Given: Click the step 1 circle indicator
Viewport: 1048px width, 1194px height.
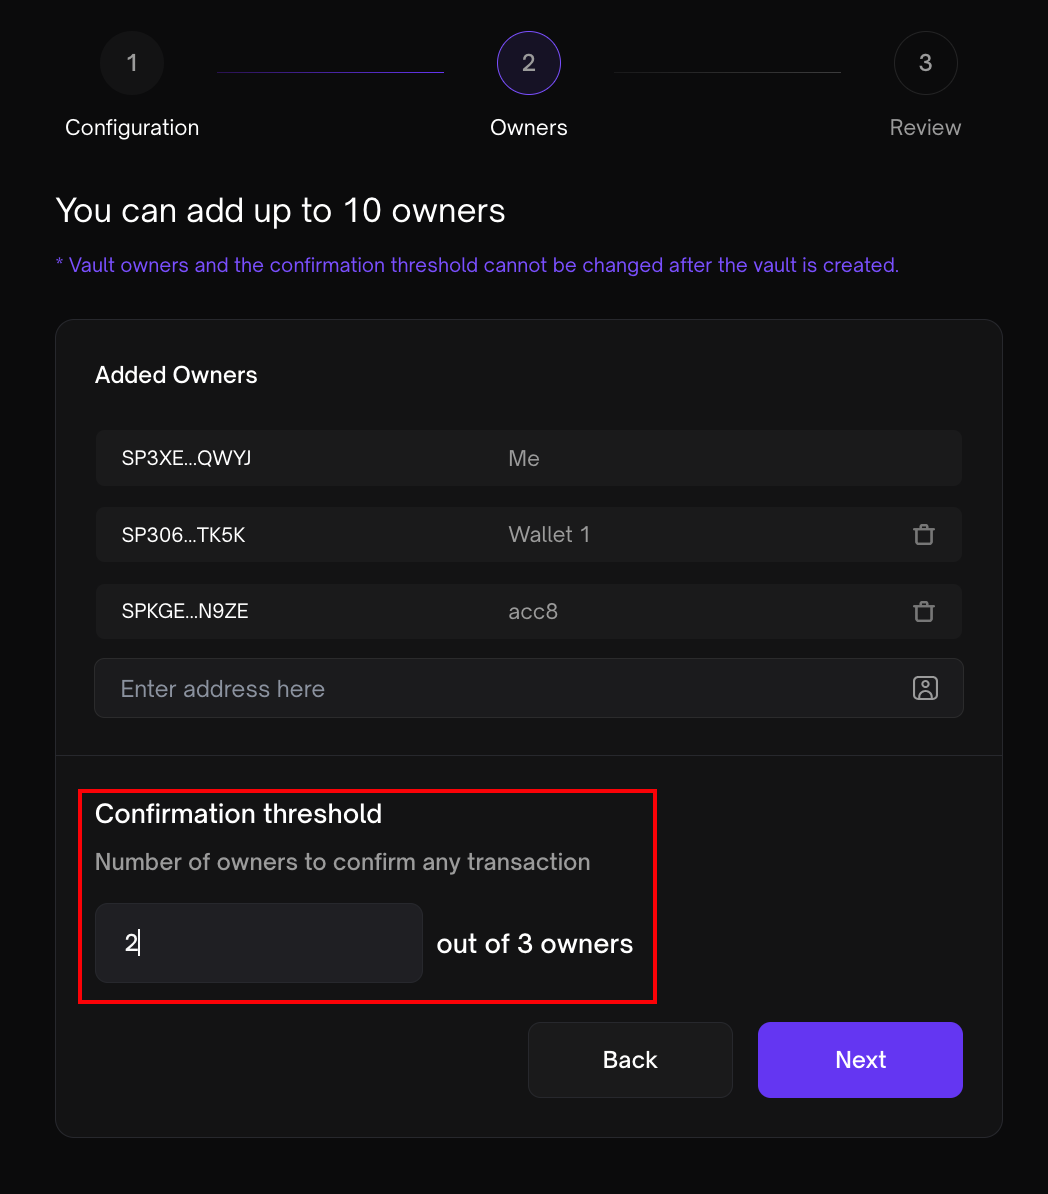Looking at the screenshot, I should point(132,63).
